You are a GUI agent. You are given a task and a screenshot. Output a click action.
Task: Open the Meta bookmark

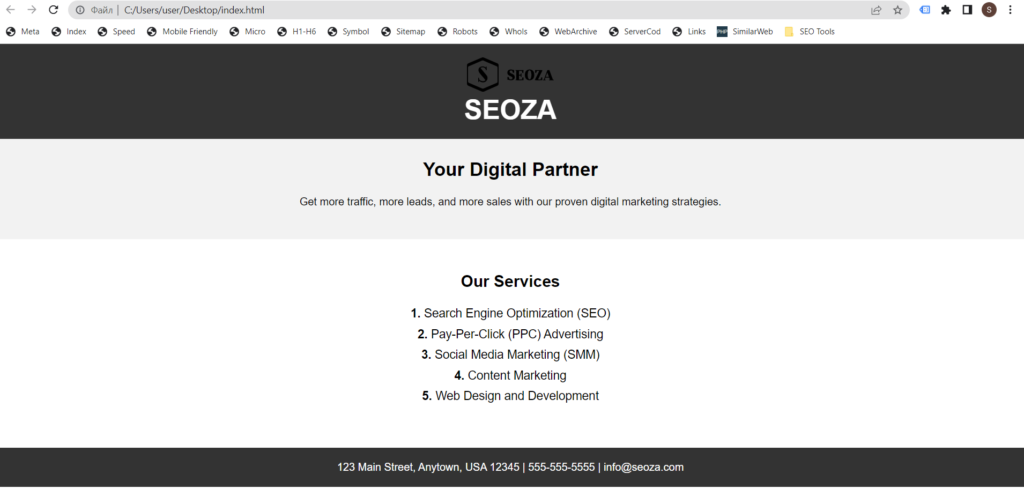click(x=23, y=31)
